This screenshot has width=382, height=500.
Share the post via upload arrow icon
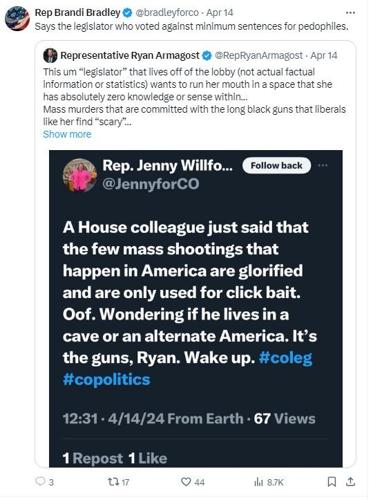350,481
